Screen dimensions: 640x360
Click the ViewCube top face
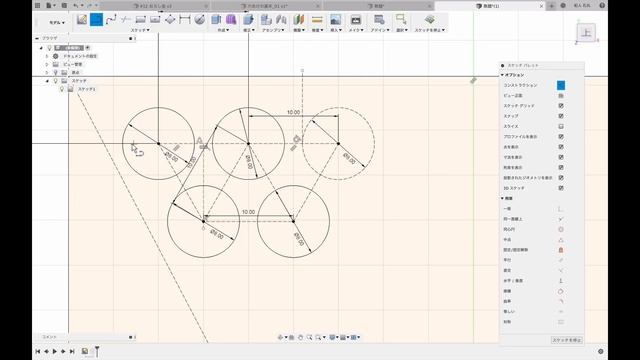586,32
